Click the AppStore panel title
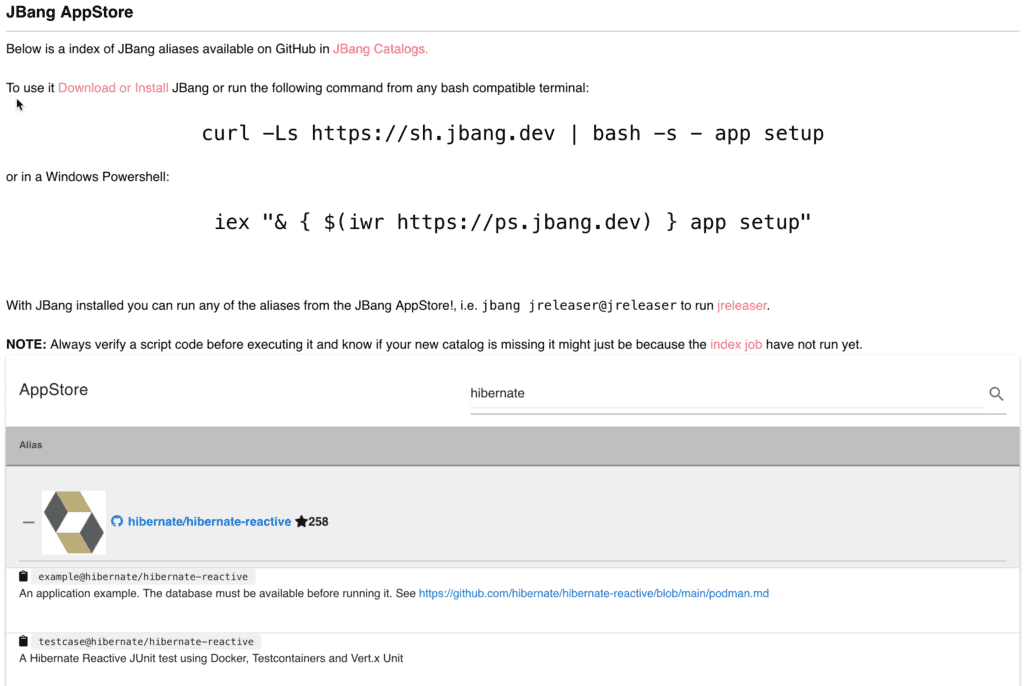1024x686 pixels. point(53,389)
